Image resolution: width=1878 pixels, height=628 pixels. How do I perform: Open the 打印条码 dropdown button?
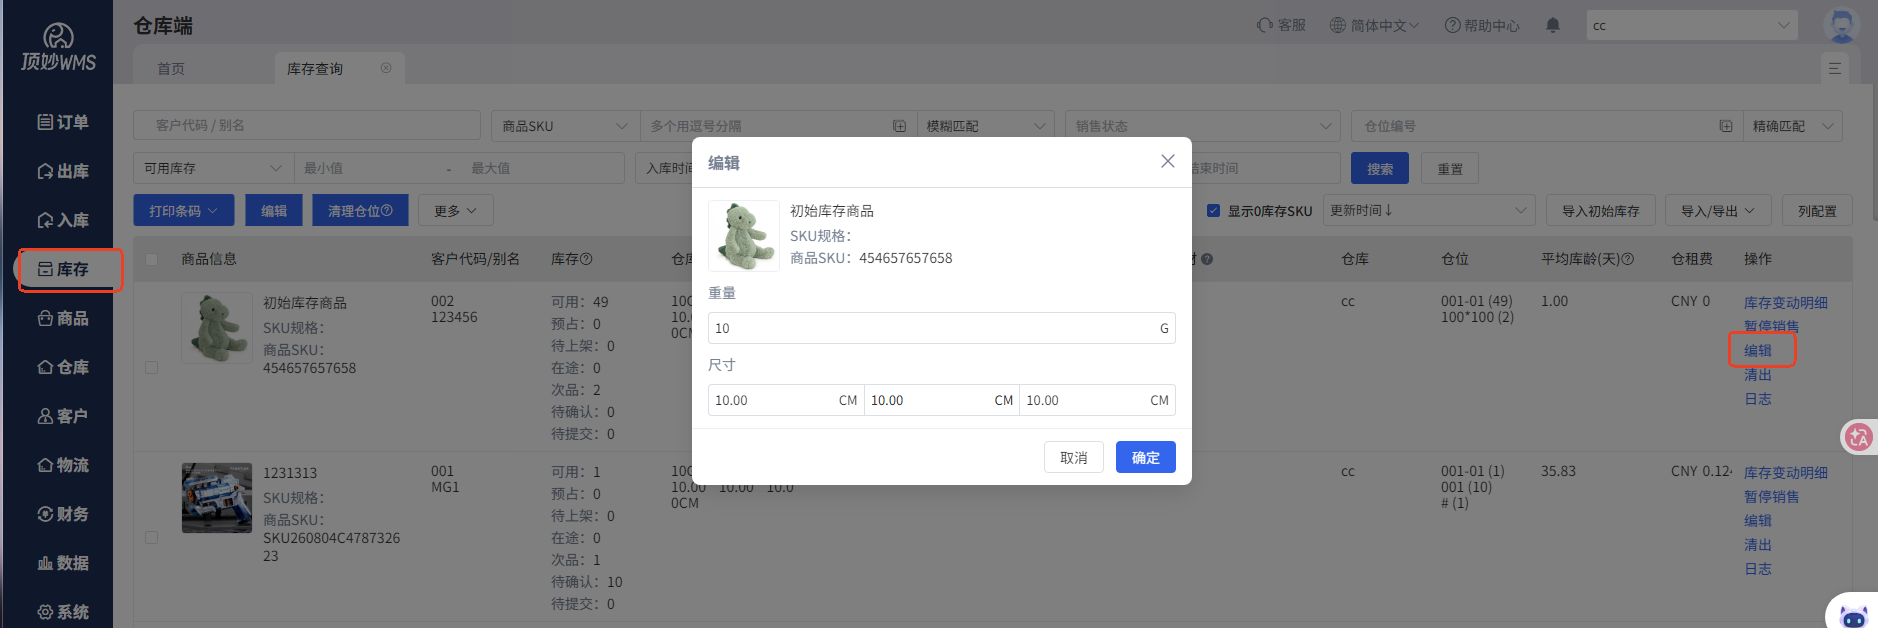click(x=184, y=210)
